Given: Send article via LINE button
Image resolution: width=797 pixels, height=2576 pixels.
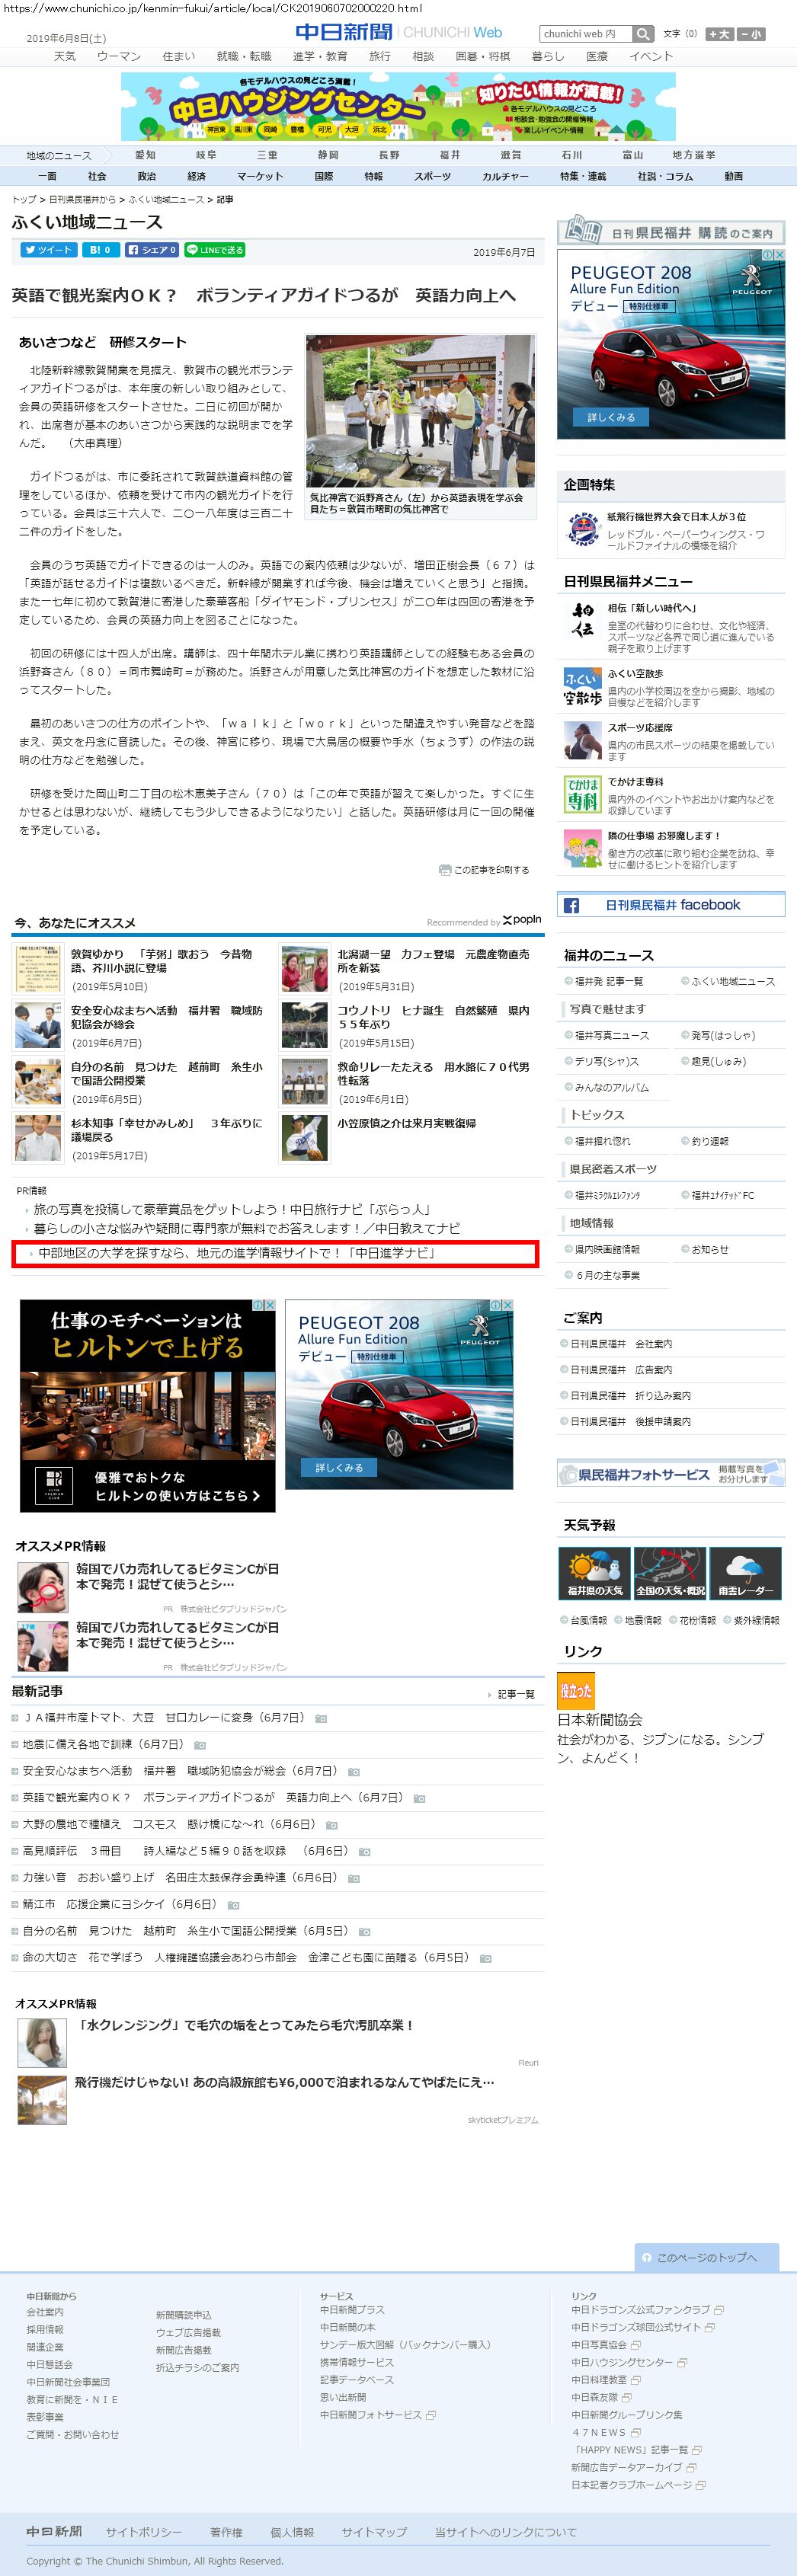Looking at the screenshot, I should pos(215,250).
